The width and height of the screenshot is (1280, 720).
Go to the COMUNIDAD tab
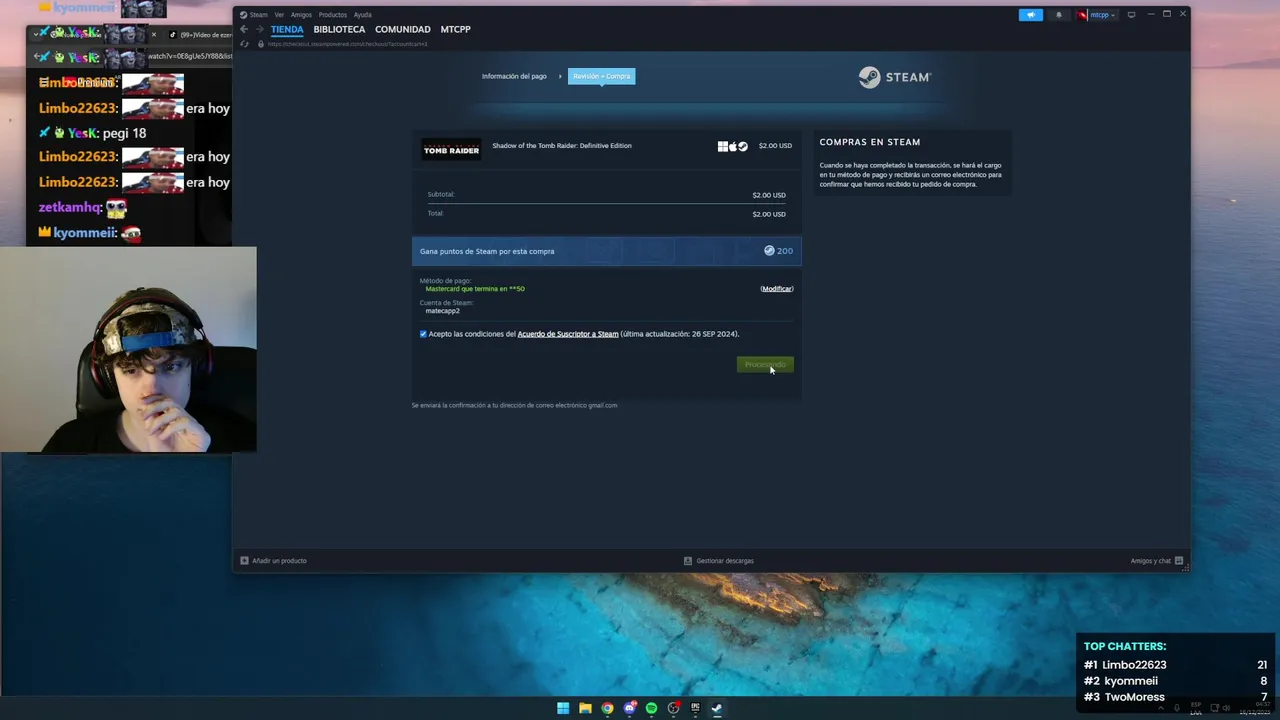[x=402, y=29]
